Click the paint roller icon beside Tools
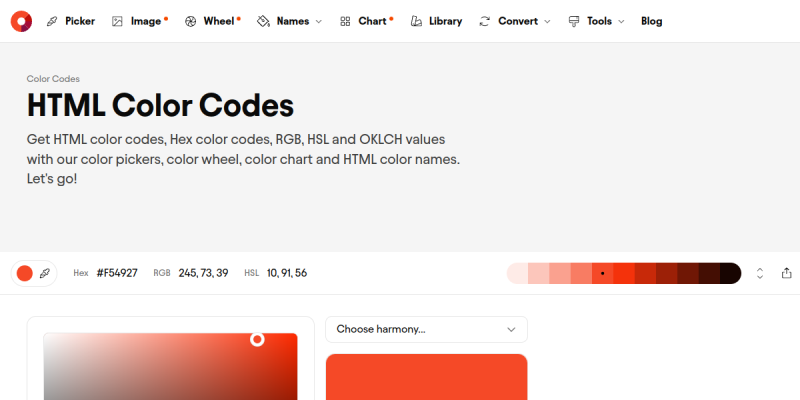This screenshot has width=800, height=400. 574,21
